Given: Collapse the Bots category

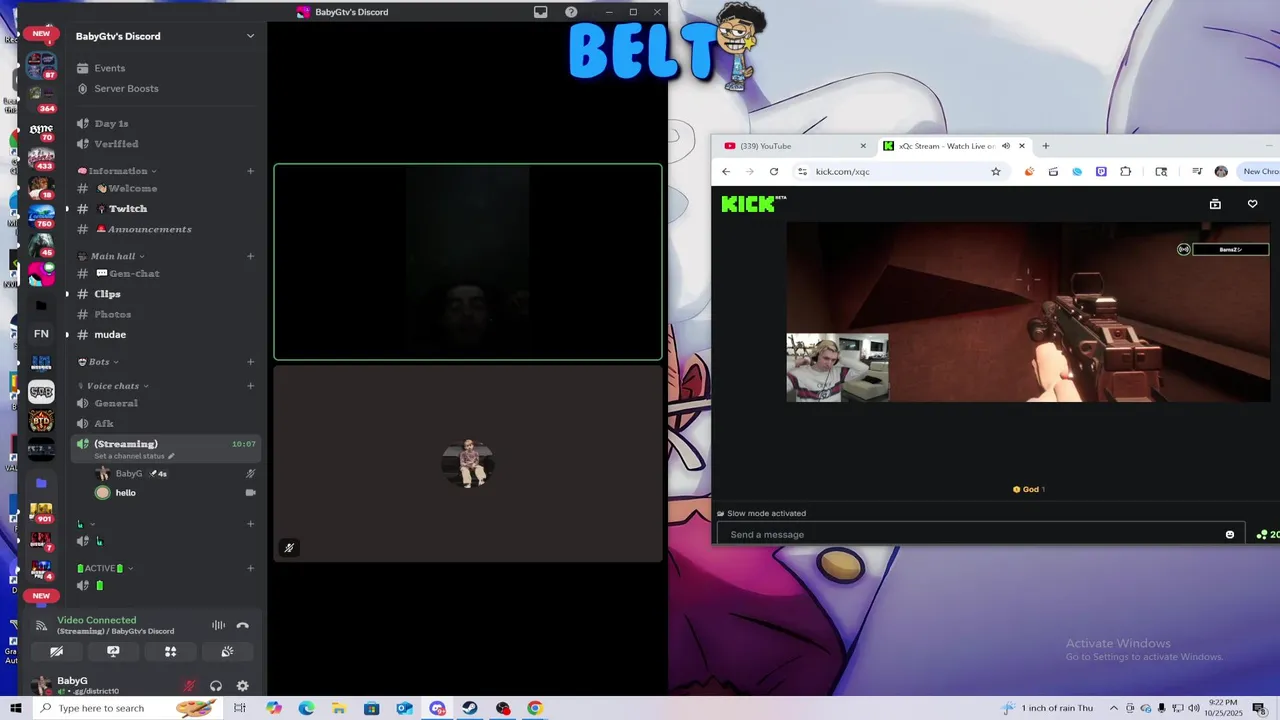Looking at the screenshot, I should (x=98, y=362).
